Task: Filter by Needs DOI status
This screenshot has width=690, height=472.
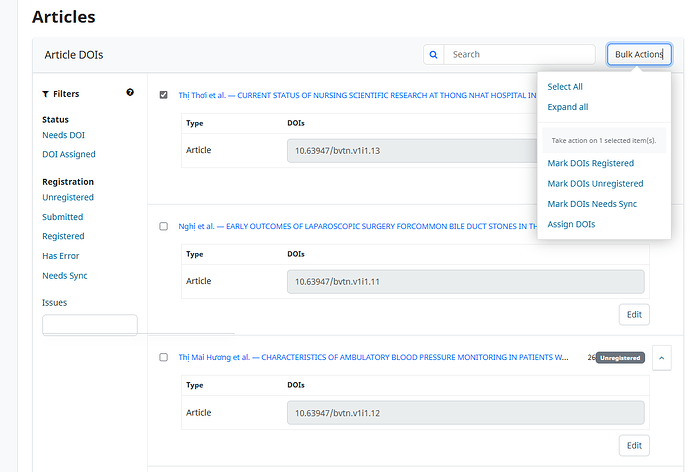Action: (63, 135)
